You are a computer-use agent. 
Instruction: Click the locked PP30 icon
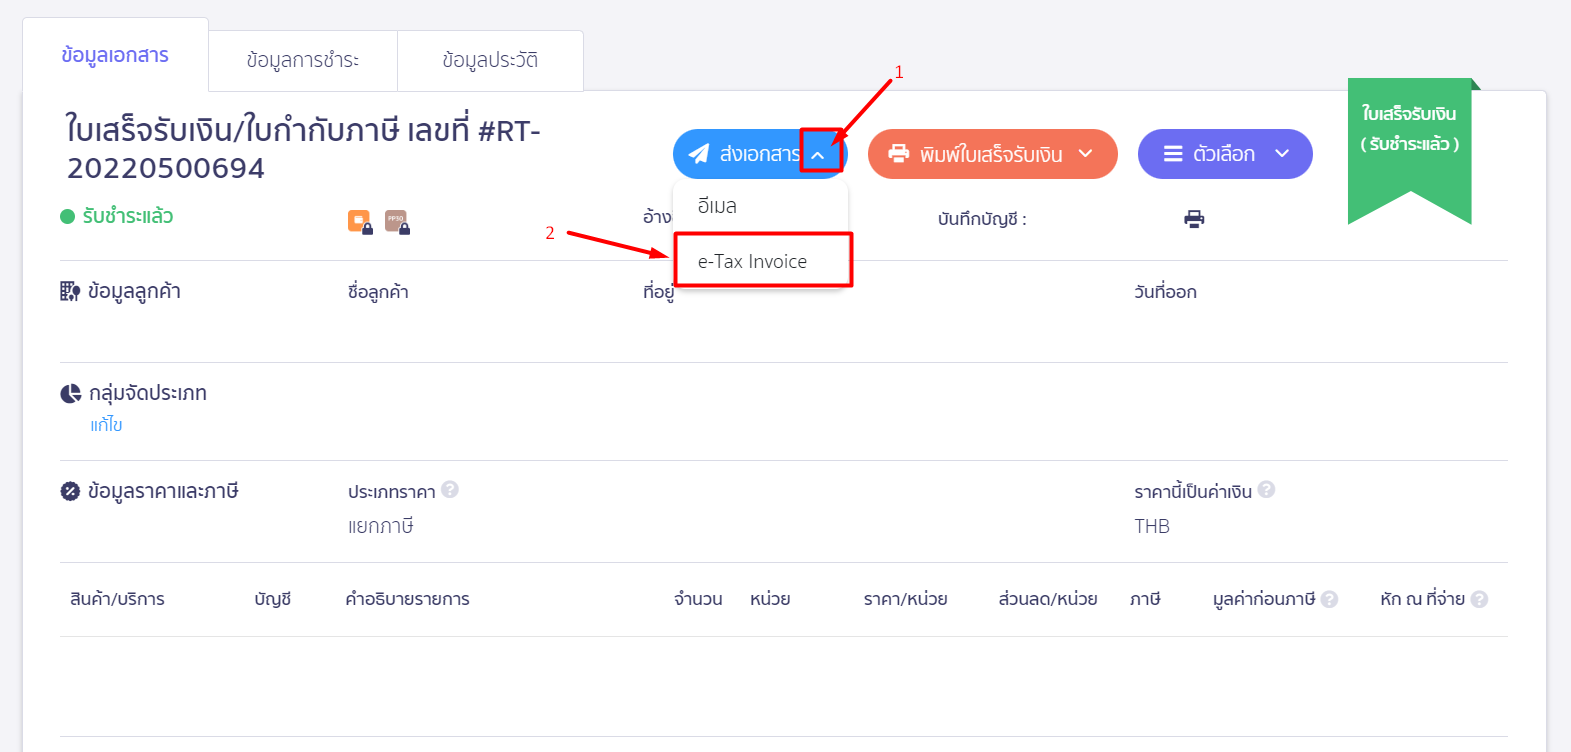[x=397, y=221]
